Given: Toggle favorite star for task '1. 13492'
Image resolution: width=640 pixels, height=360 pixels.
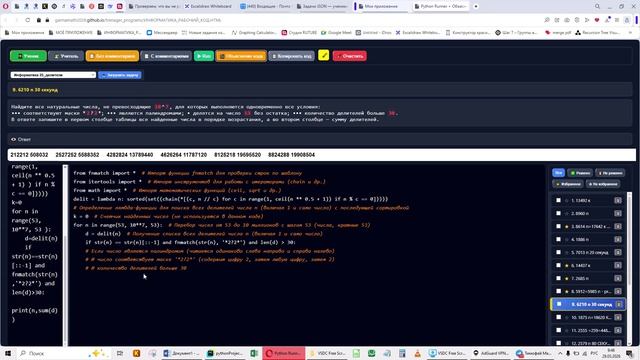Looking at the screenshot, I should 567,200.
